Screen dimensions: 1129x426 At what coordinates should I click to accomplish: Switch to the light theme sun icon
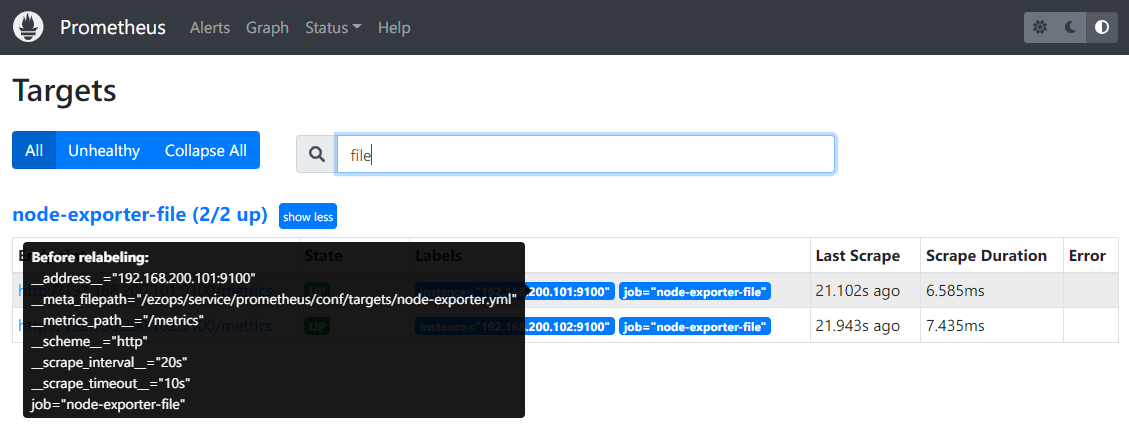(x=1040, y=28)
